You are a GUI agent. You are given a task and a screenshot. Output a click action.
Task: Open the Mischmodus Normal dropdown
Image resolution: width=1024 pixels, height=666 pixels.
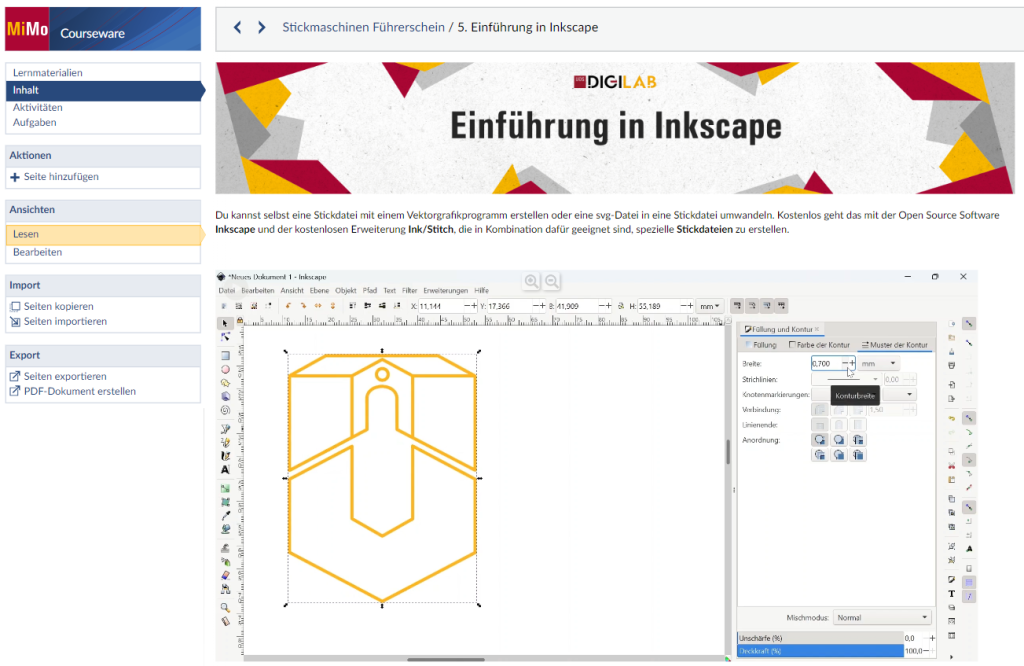coord(882,617)
